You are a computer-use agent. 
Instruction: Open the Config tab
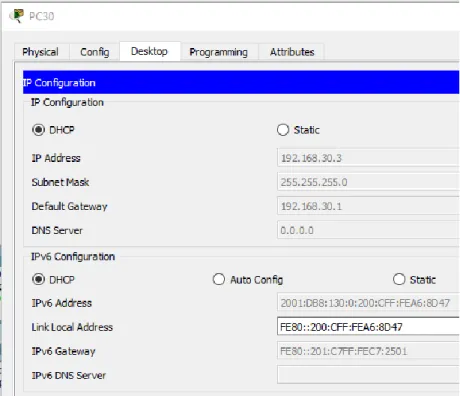pyautogui.click(x=95, y=52)
